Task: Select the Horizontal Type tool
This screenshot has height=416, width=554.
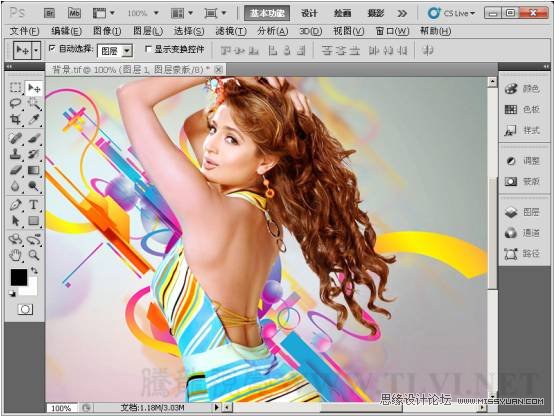Action: click(x=34, y=205)
